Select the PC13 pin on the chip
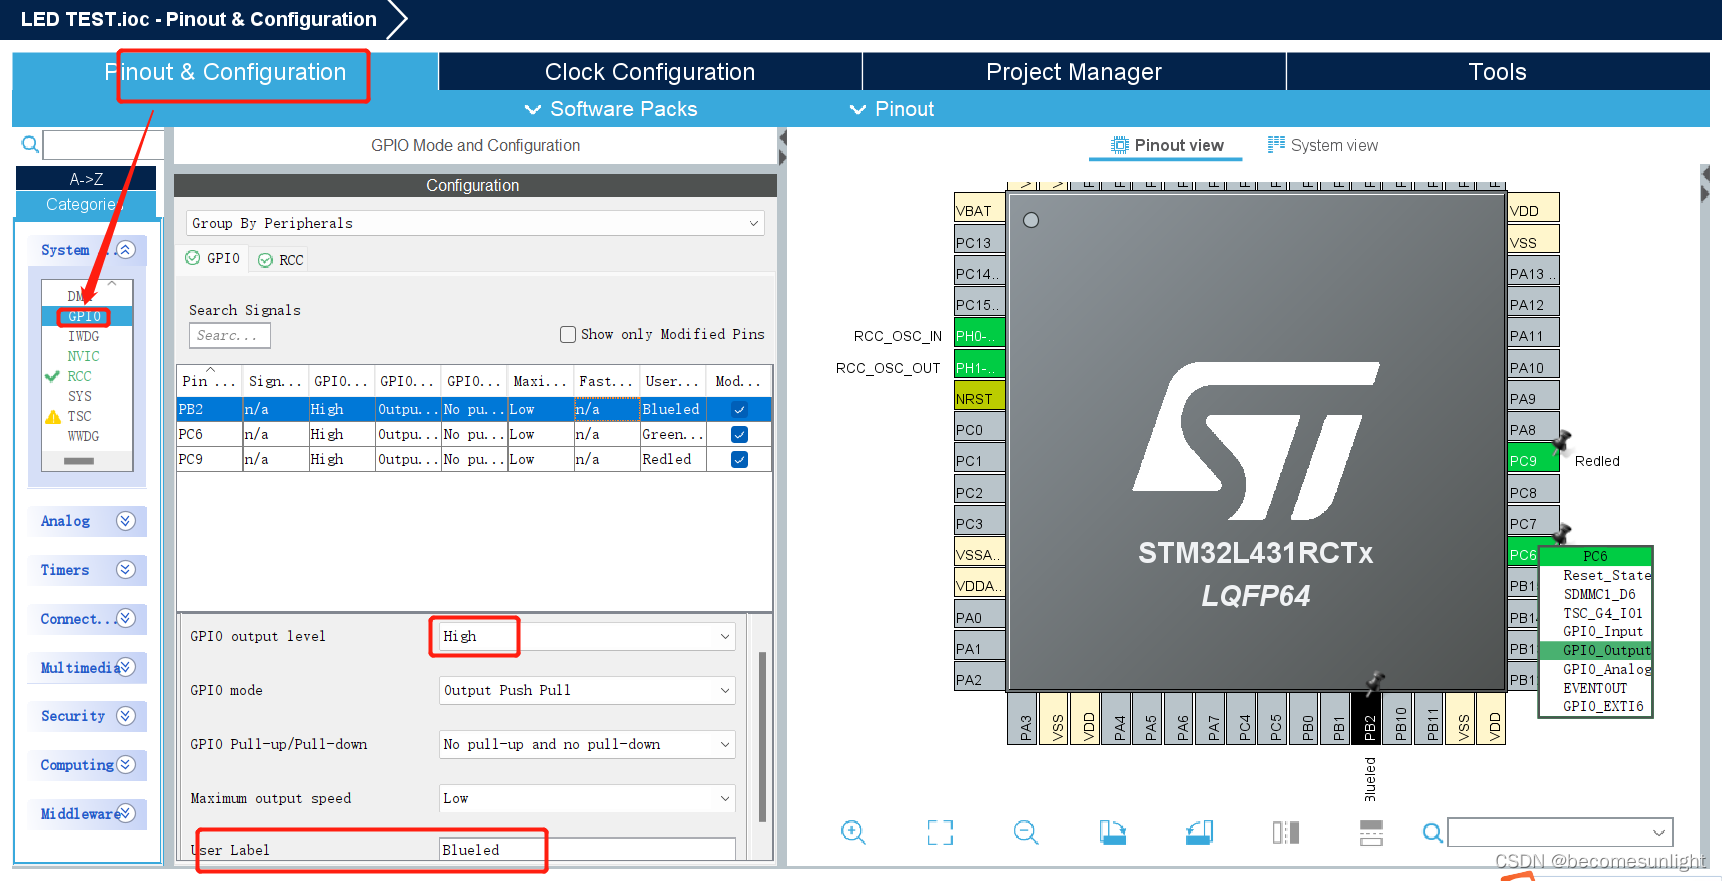The height and width of the screenshot is (881, 1722). (x=979, y=242)
